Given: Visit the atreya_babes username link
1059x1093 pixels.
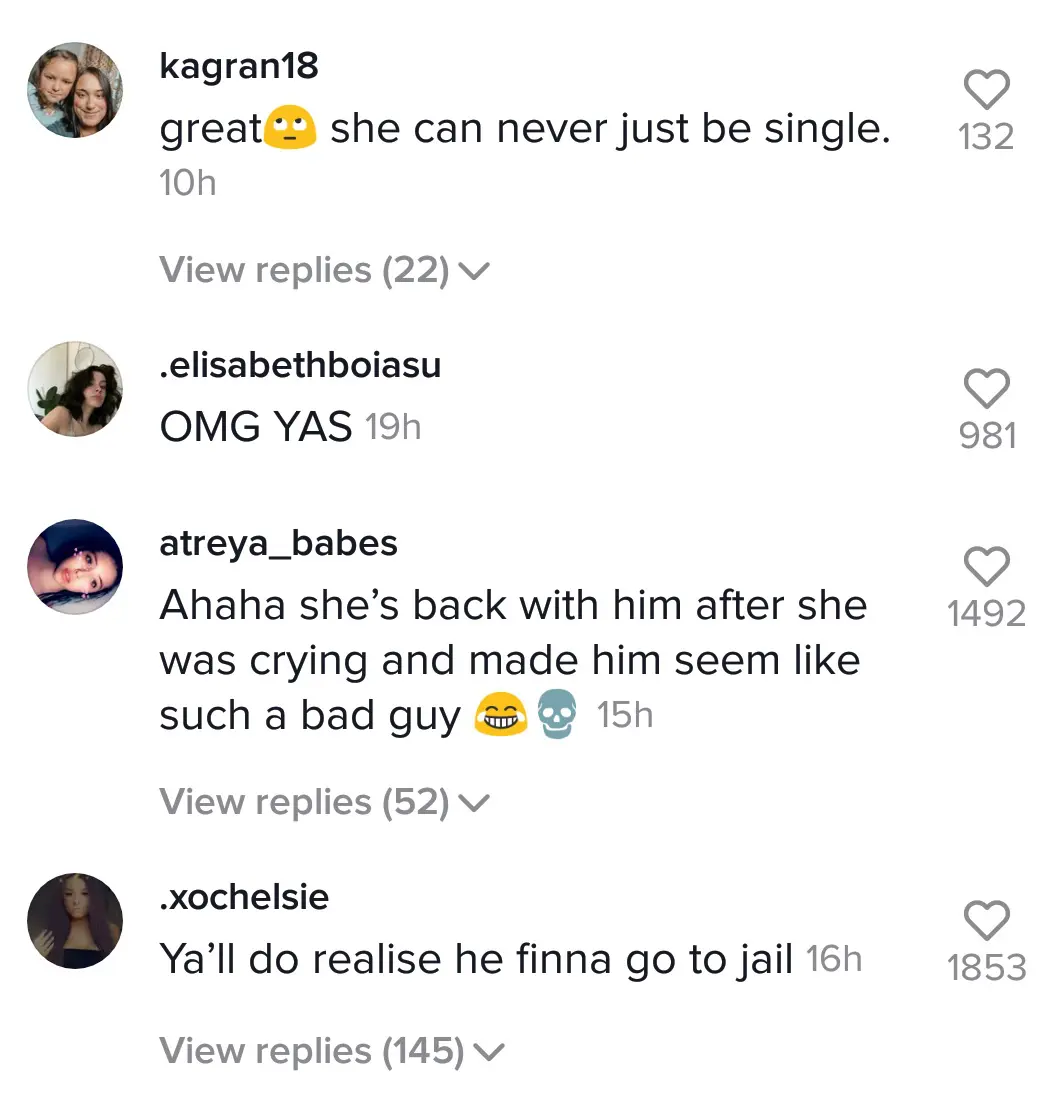Looking at the screenshot, I should click(278, 544).
